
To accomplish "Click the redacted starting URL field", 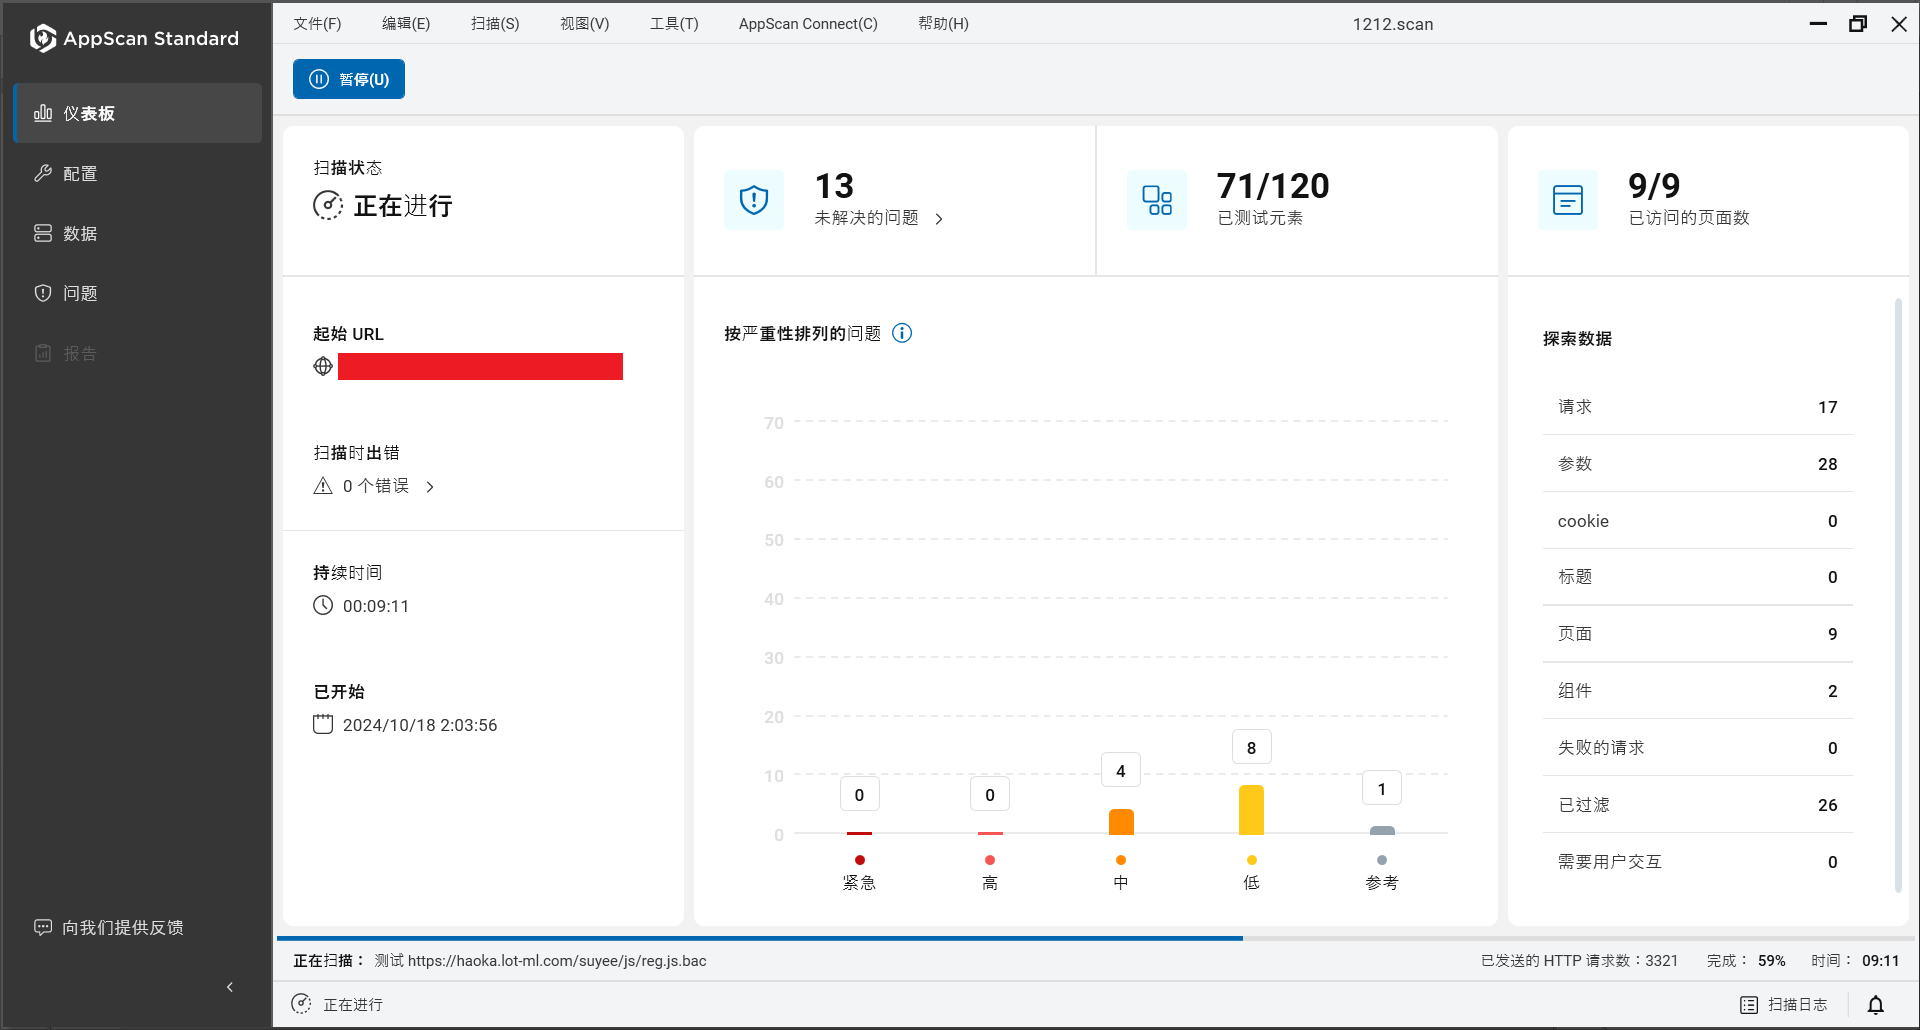I will click(480, 366).
